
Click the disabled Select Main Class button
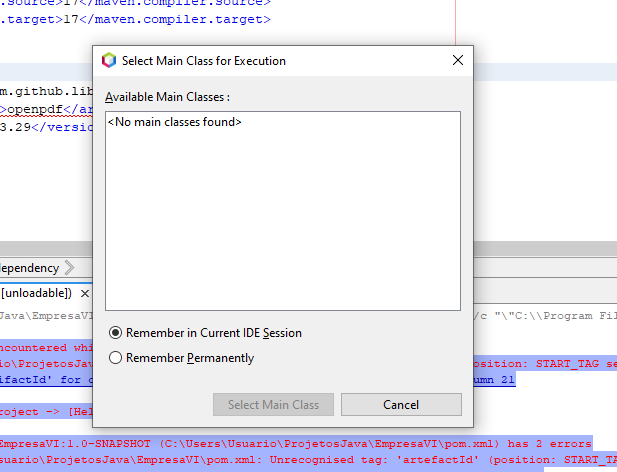273,405
